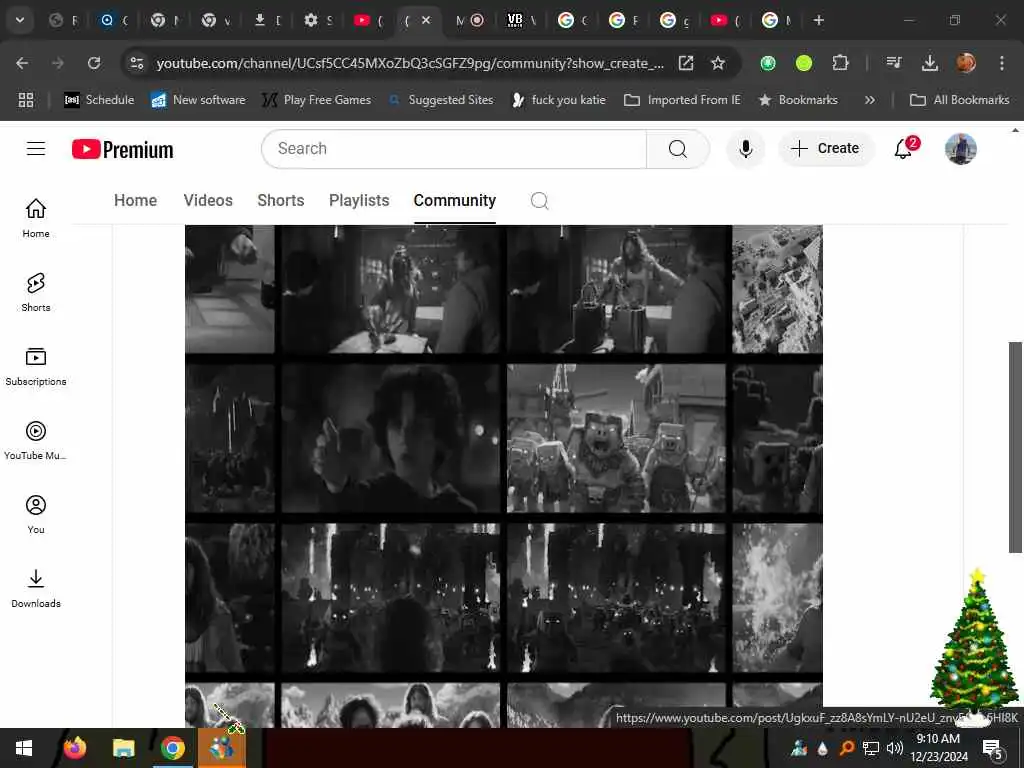Open a new browser tab
The image size is (1024, 768).
818,20
